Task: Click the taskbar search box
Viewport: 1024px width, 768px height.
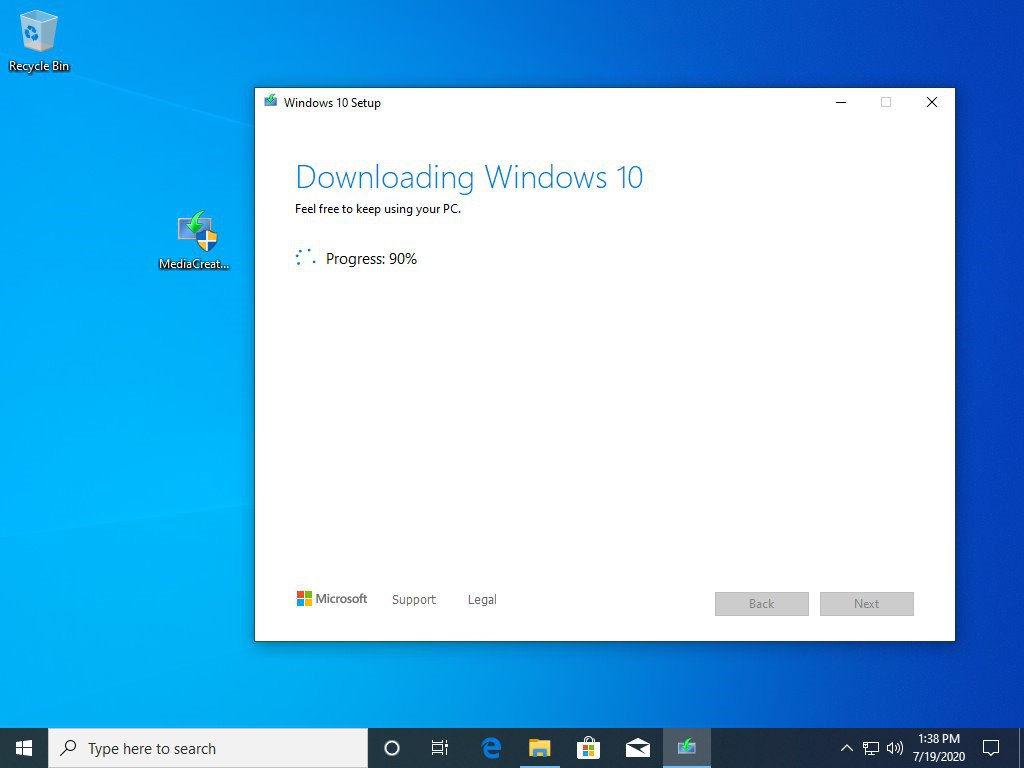Action: (x=208, y=748)
